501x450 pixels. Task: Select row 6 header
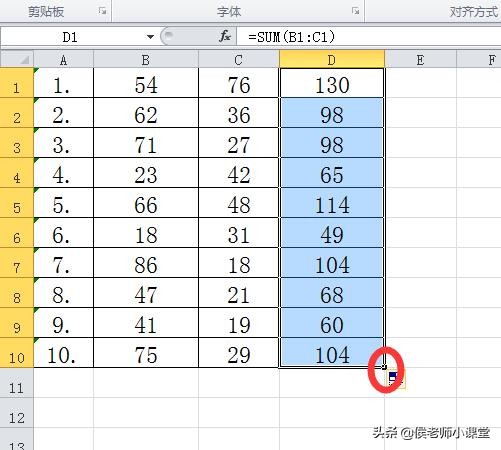17,233
